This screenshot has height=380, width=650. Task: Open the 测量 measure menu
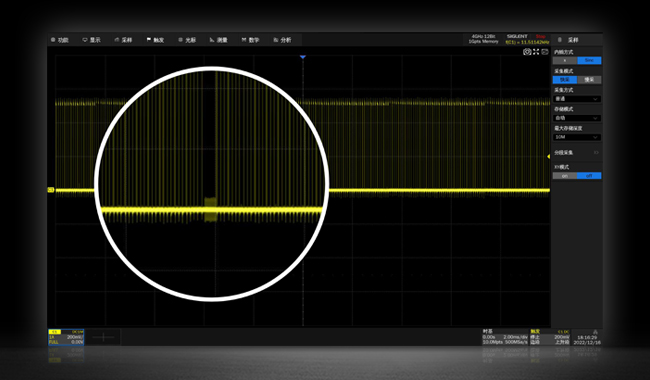(218, 40)
